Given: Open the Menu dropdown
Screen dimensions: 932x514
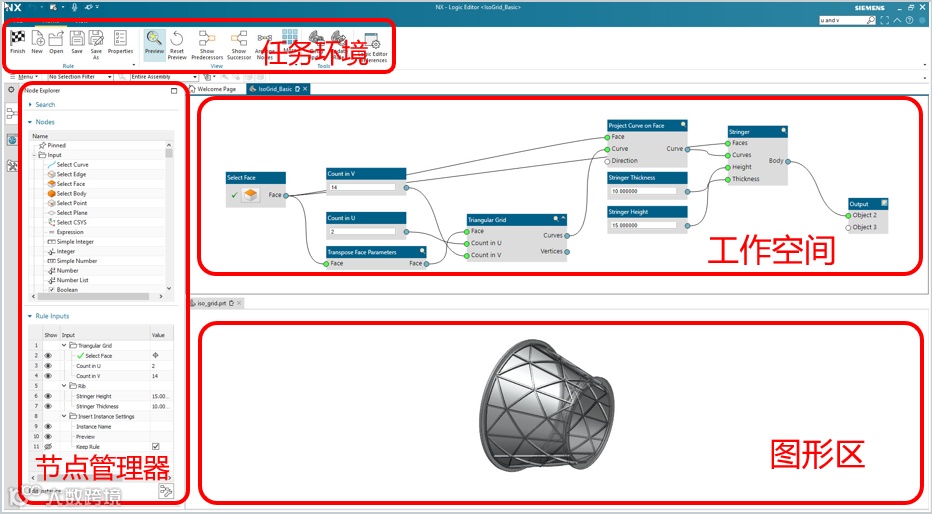Looking at the screenshot, I should (25, 77).
